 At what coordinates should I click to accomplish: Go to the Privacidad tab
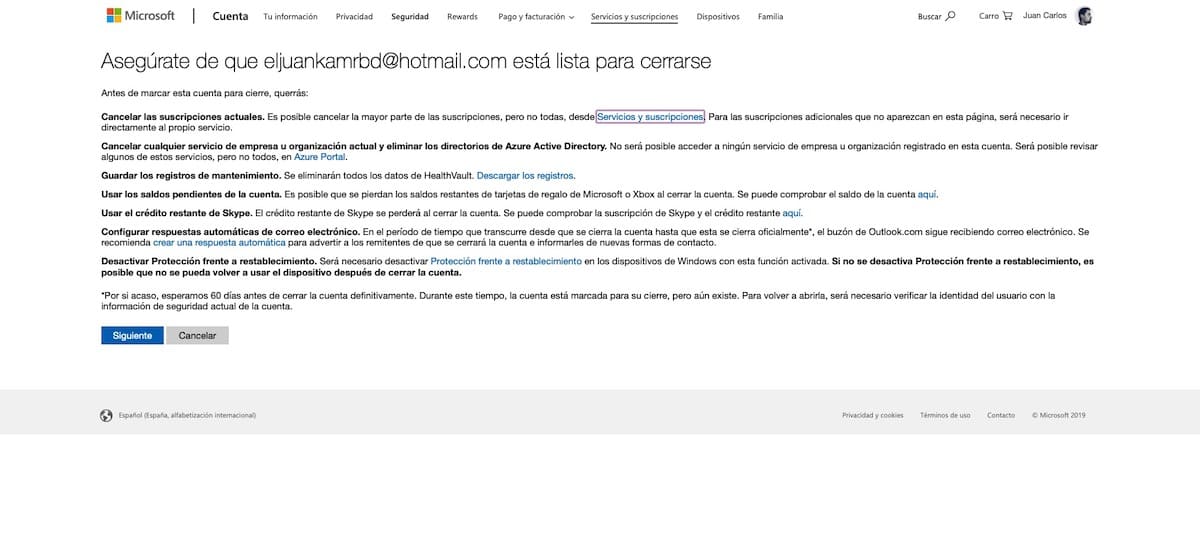(354, 17)
